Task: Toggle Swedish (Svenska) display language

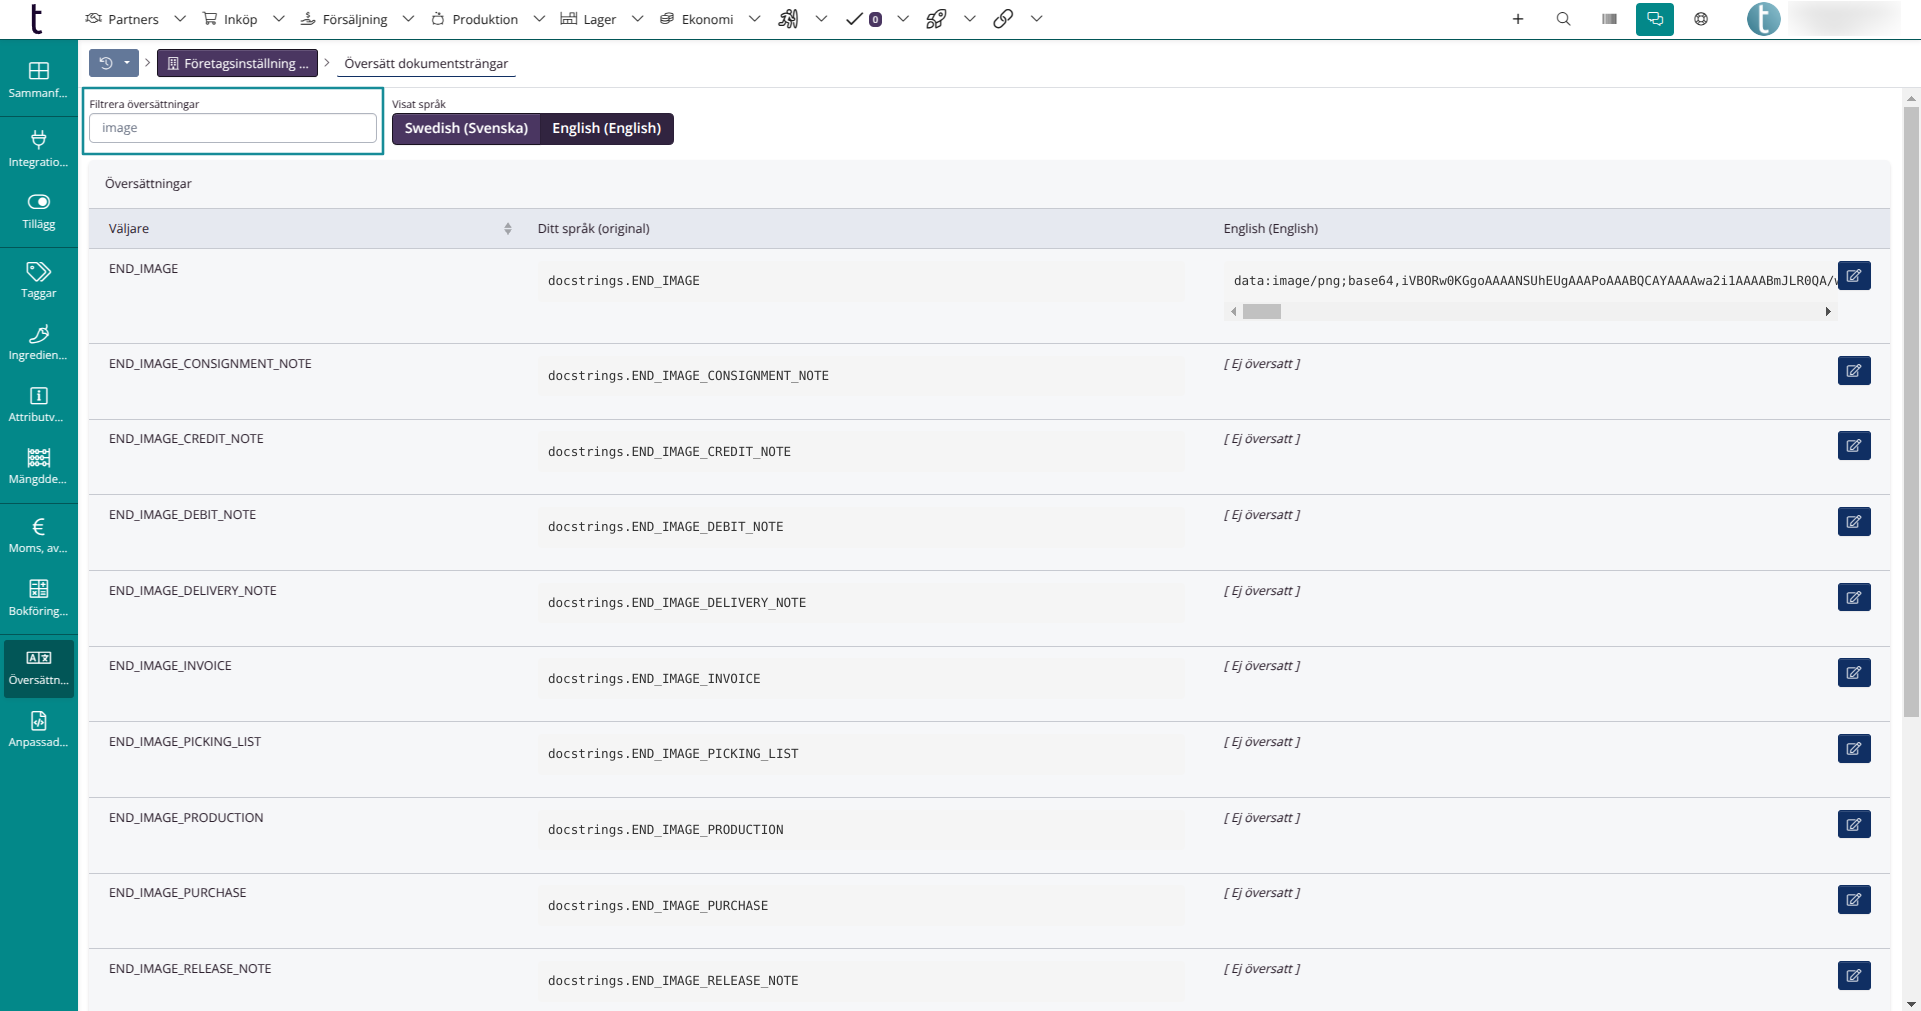Action: (x=466, y=129)
